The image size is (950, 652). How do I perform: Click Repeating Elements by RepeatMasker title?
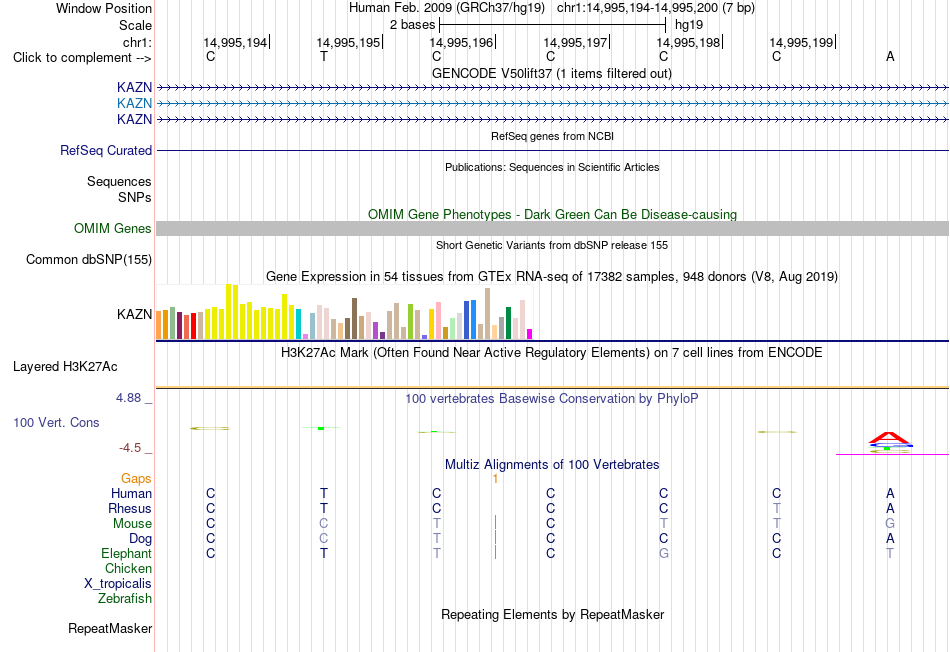click(x=552, y=614)
